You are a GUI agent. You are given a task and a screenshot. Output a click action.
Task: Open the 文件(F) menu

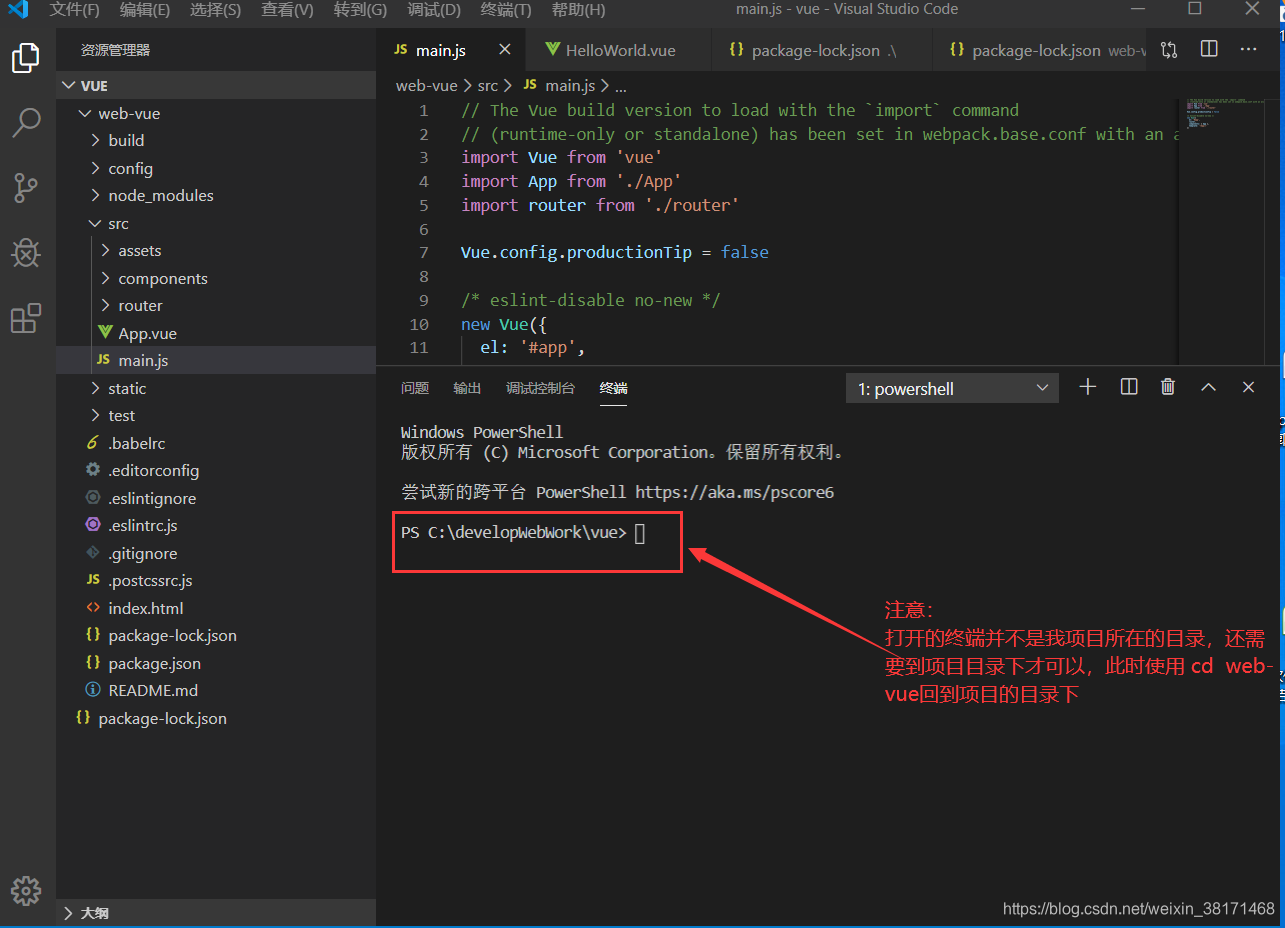(x=75, y=10)
